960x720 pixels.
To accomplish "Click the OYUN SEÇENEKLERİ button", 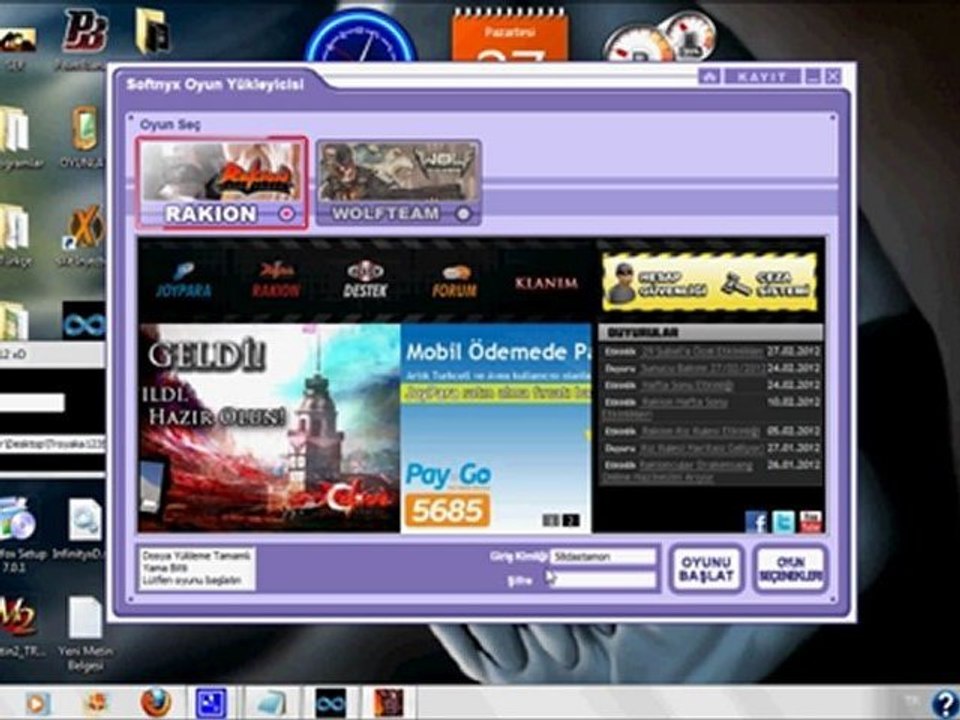I will click(790, 569).
